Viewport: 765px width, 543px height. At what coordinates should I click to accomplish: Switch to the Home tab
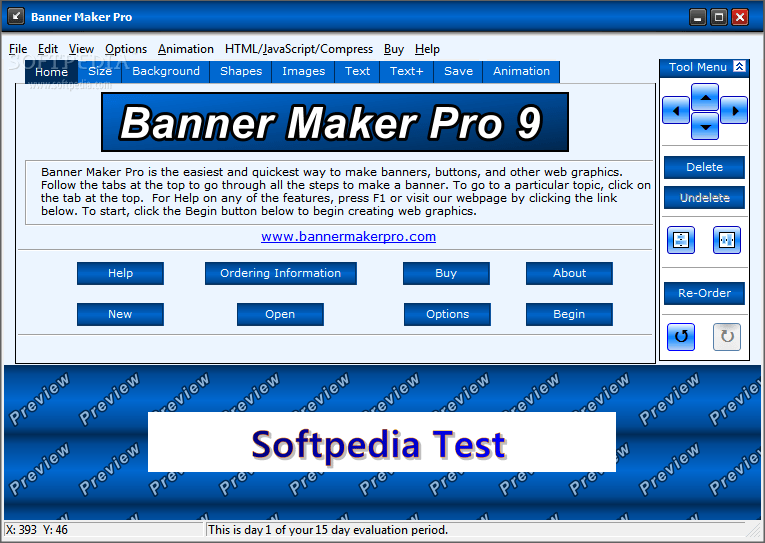(x=51, y=72)
